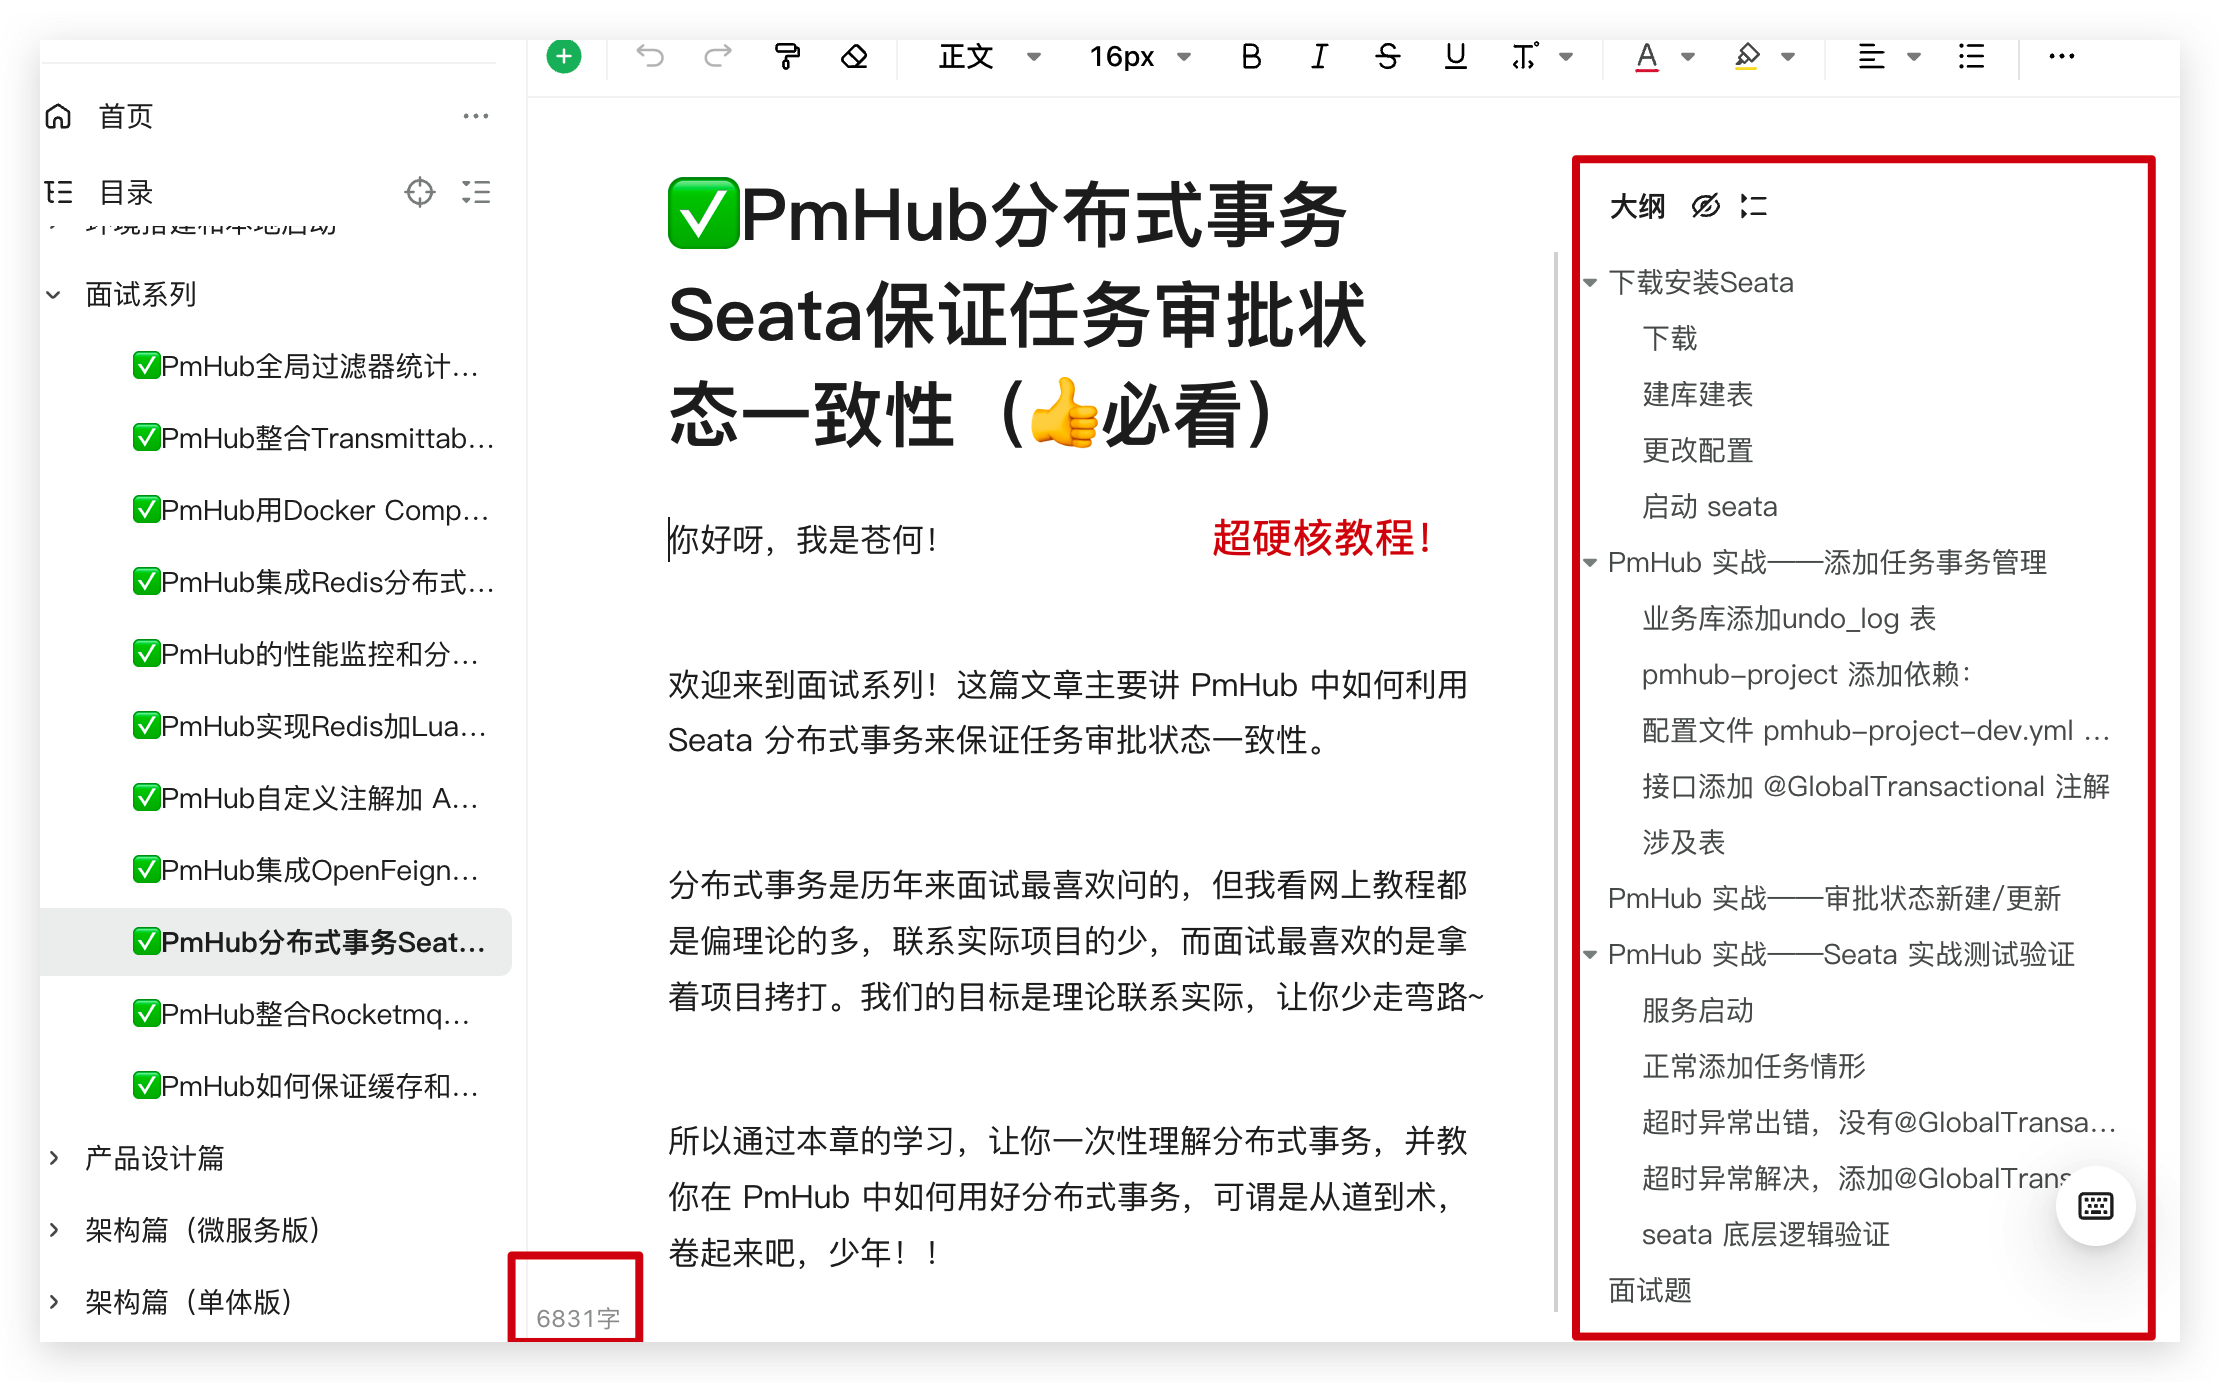Collapse 下载安装Seata outline section

(x=1590, y=283)
